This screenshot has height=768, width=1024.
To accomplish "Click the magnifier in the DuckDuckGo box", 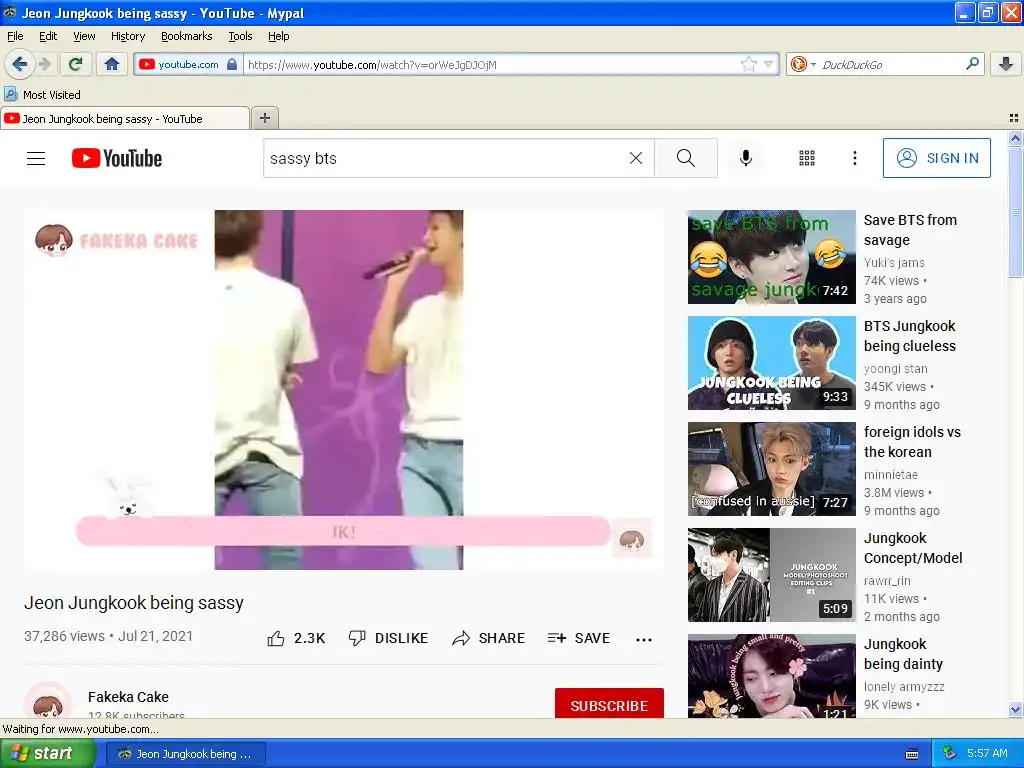I will pyautogui.click(x=972, y=64).
